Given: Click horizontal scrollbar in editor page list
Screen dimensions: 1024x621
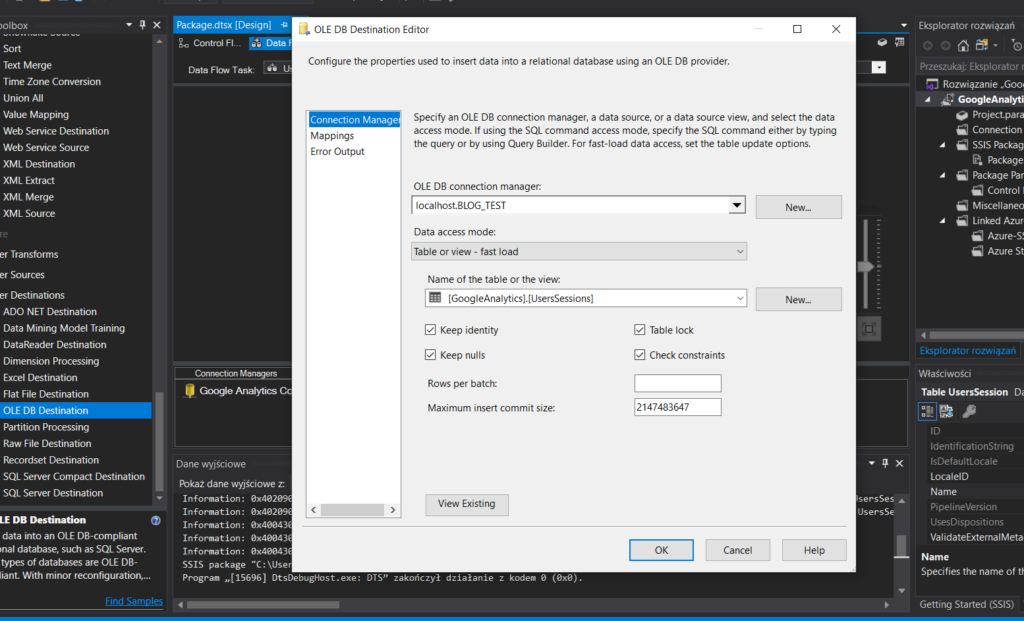Looking at the screenshot, I should [353, 509].
